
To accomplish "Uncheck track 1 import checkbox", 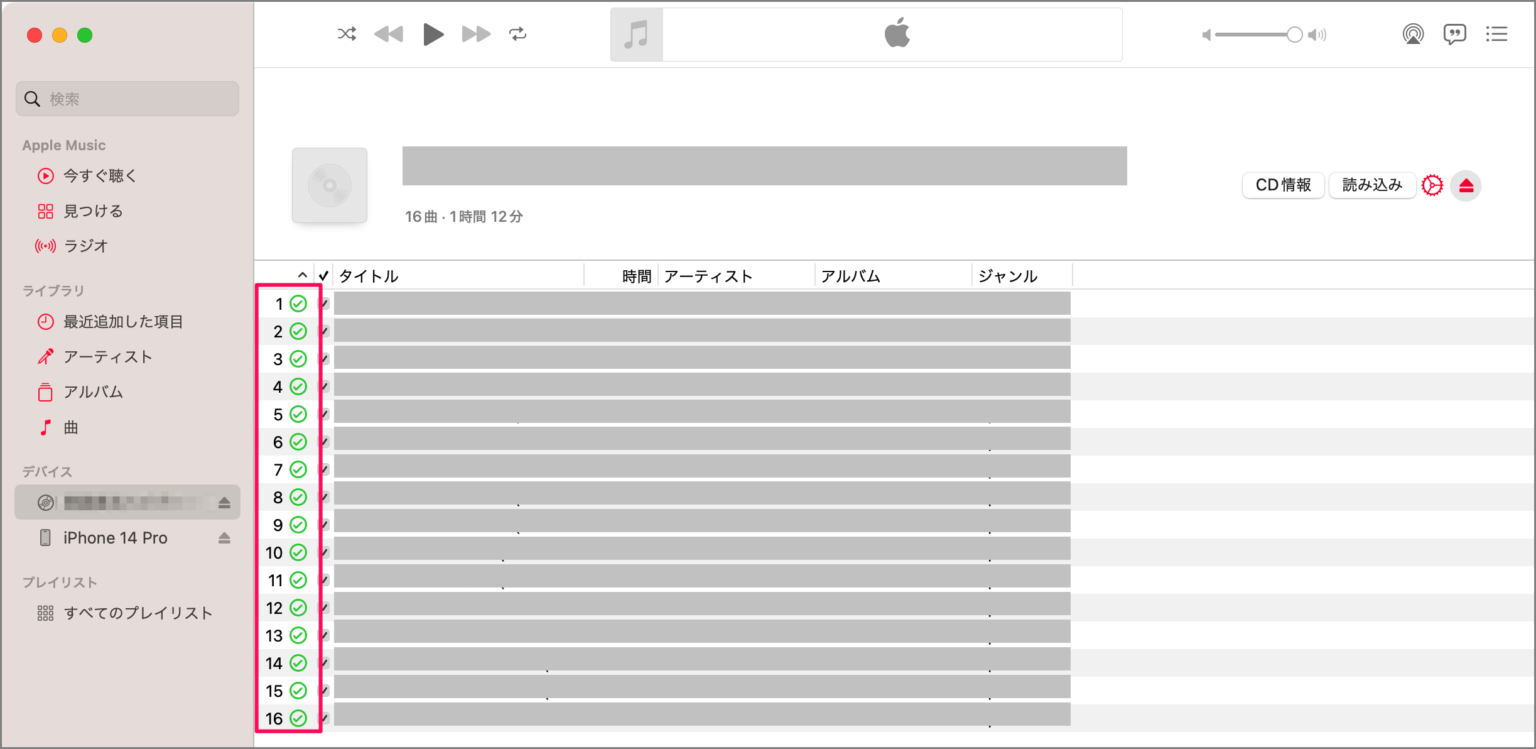I will (x=323, y=303).
